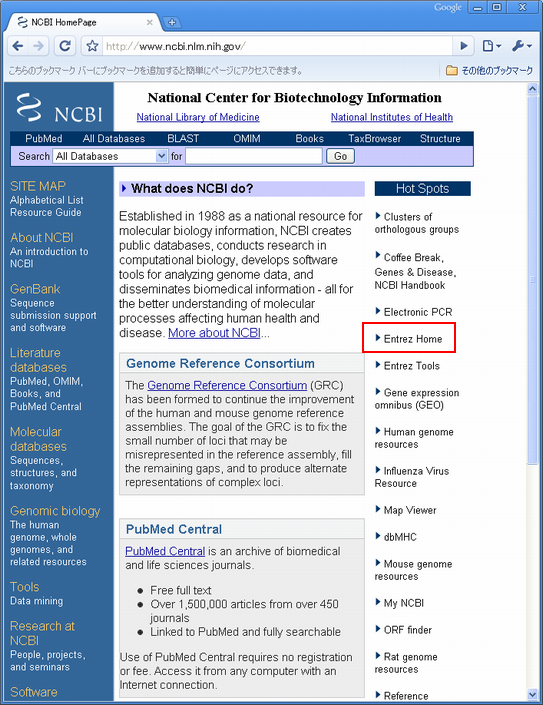The image size is (543, 705).
Task: Open GenBank in the sidebar
Action: (35, 289)
